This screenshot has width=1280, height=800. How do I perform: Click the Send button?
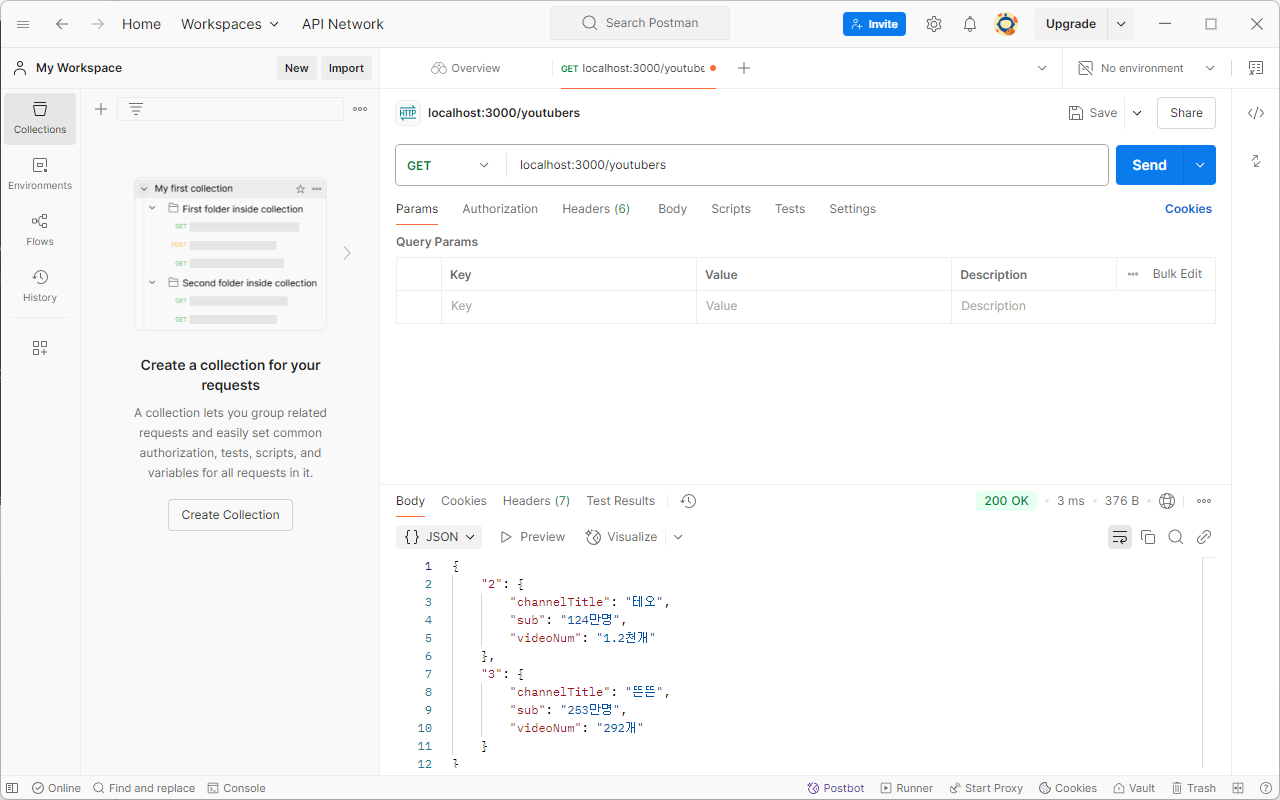point(1149,165)
